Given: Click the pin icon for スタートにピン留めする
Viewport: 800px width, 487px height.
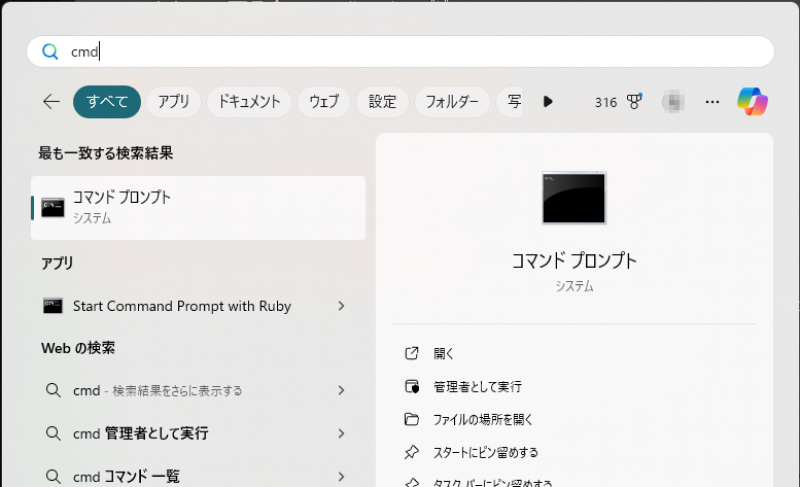Looking at the screenshot, I should tap(411, 452).
